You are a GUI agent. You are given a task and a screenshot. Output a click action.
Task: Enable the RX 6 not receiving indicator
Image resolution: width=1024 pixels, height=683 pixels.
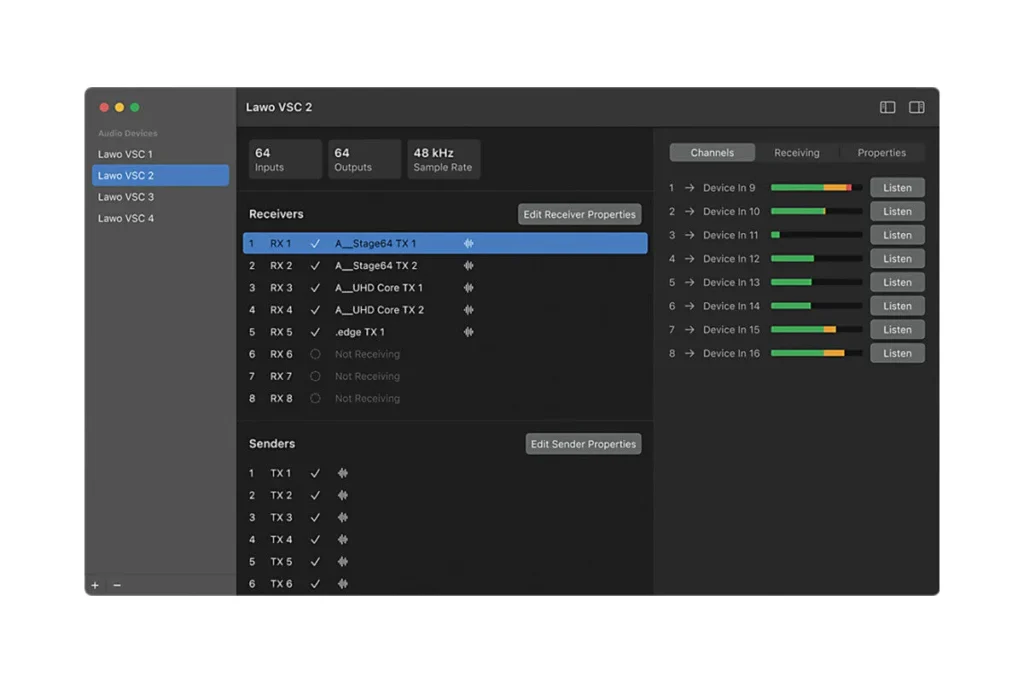pyautogui.click(x=315, y=354)
